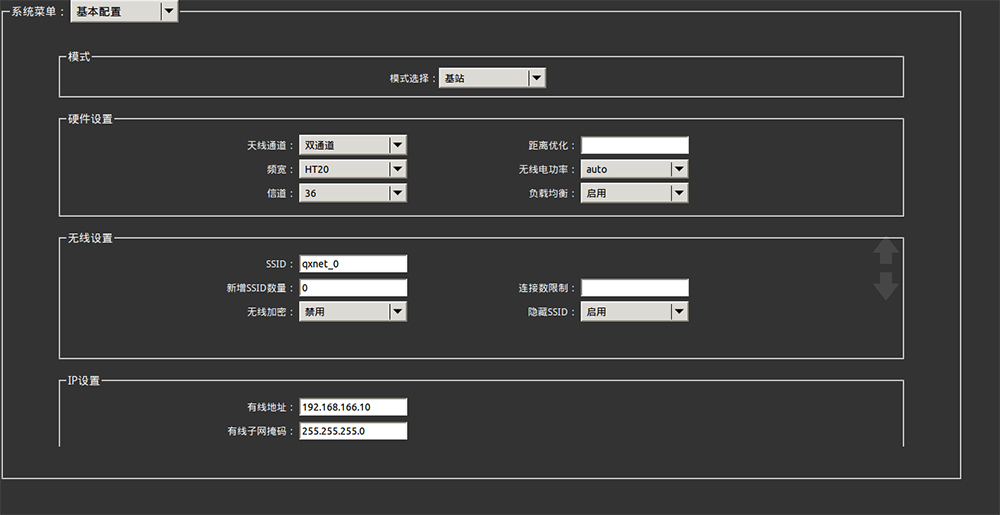
Task: Click the down arrow icon in 无线设置
Action: (885, 286)
